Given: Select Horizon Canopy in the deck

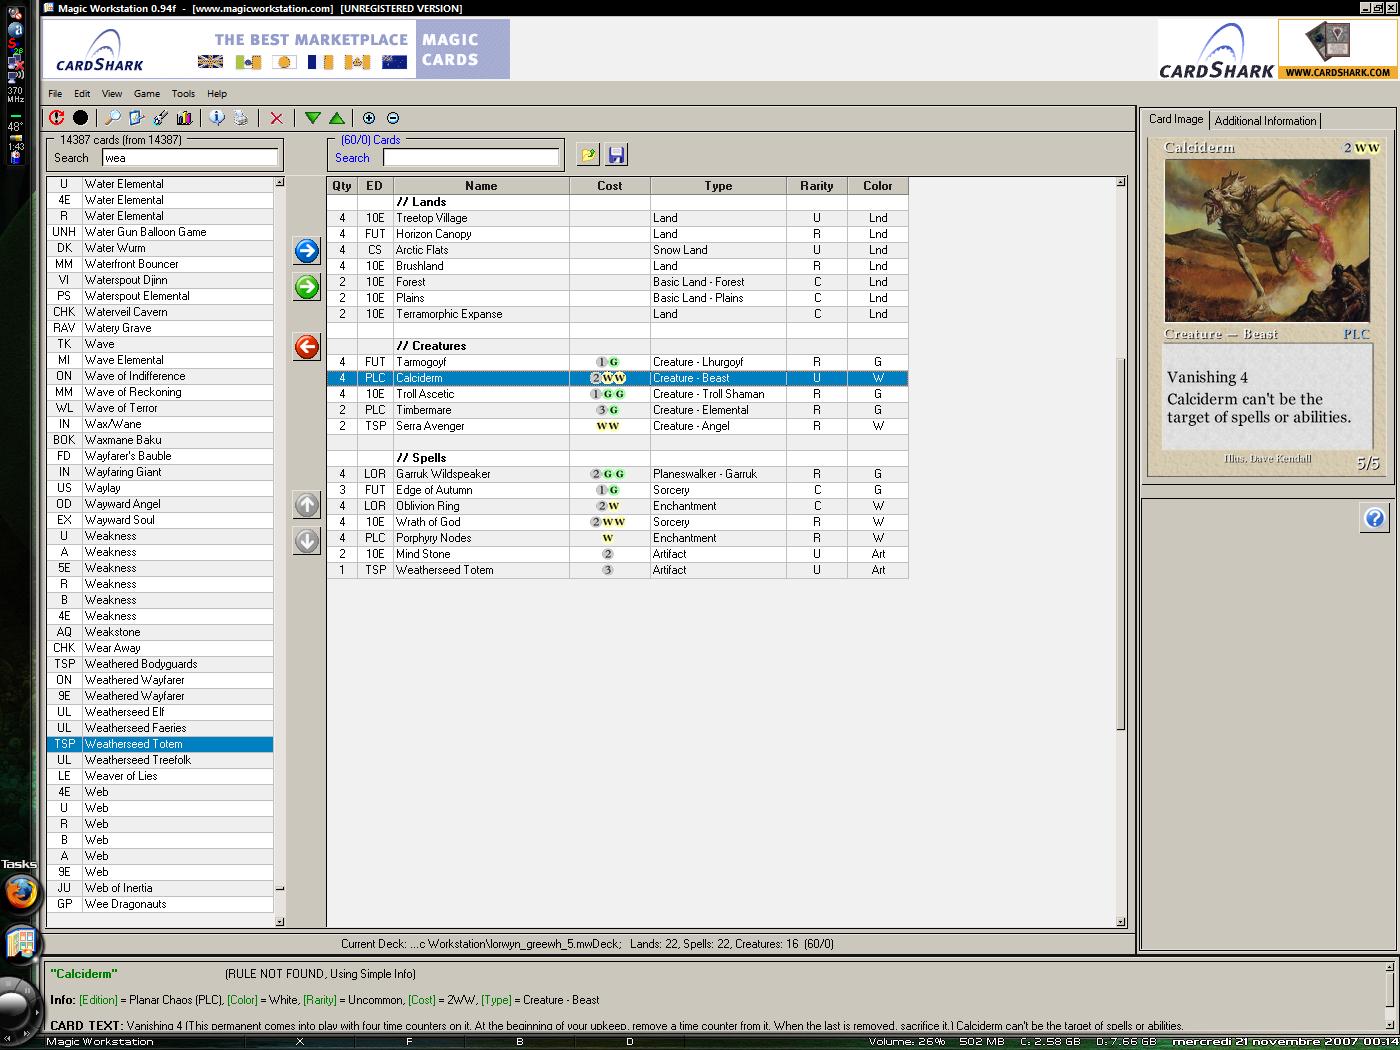Looking at the screenshot, I should pyautogui.click(x=617, y=234).
